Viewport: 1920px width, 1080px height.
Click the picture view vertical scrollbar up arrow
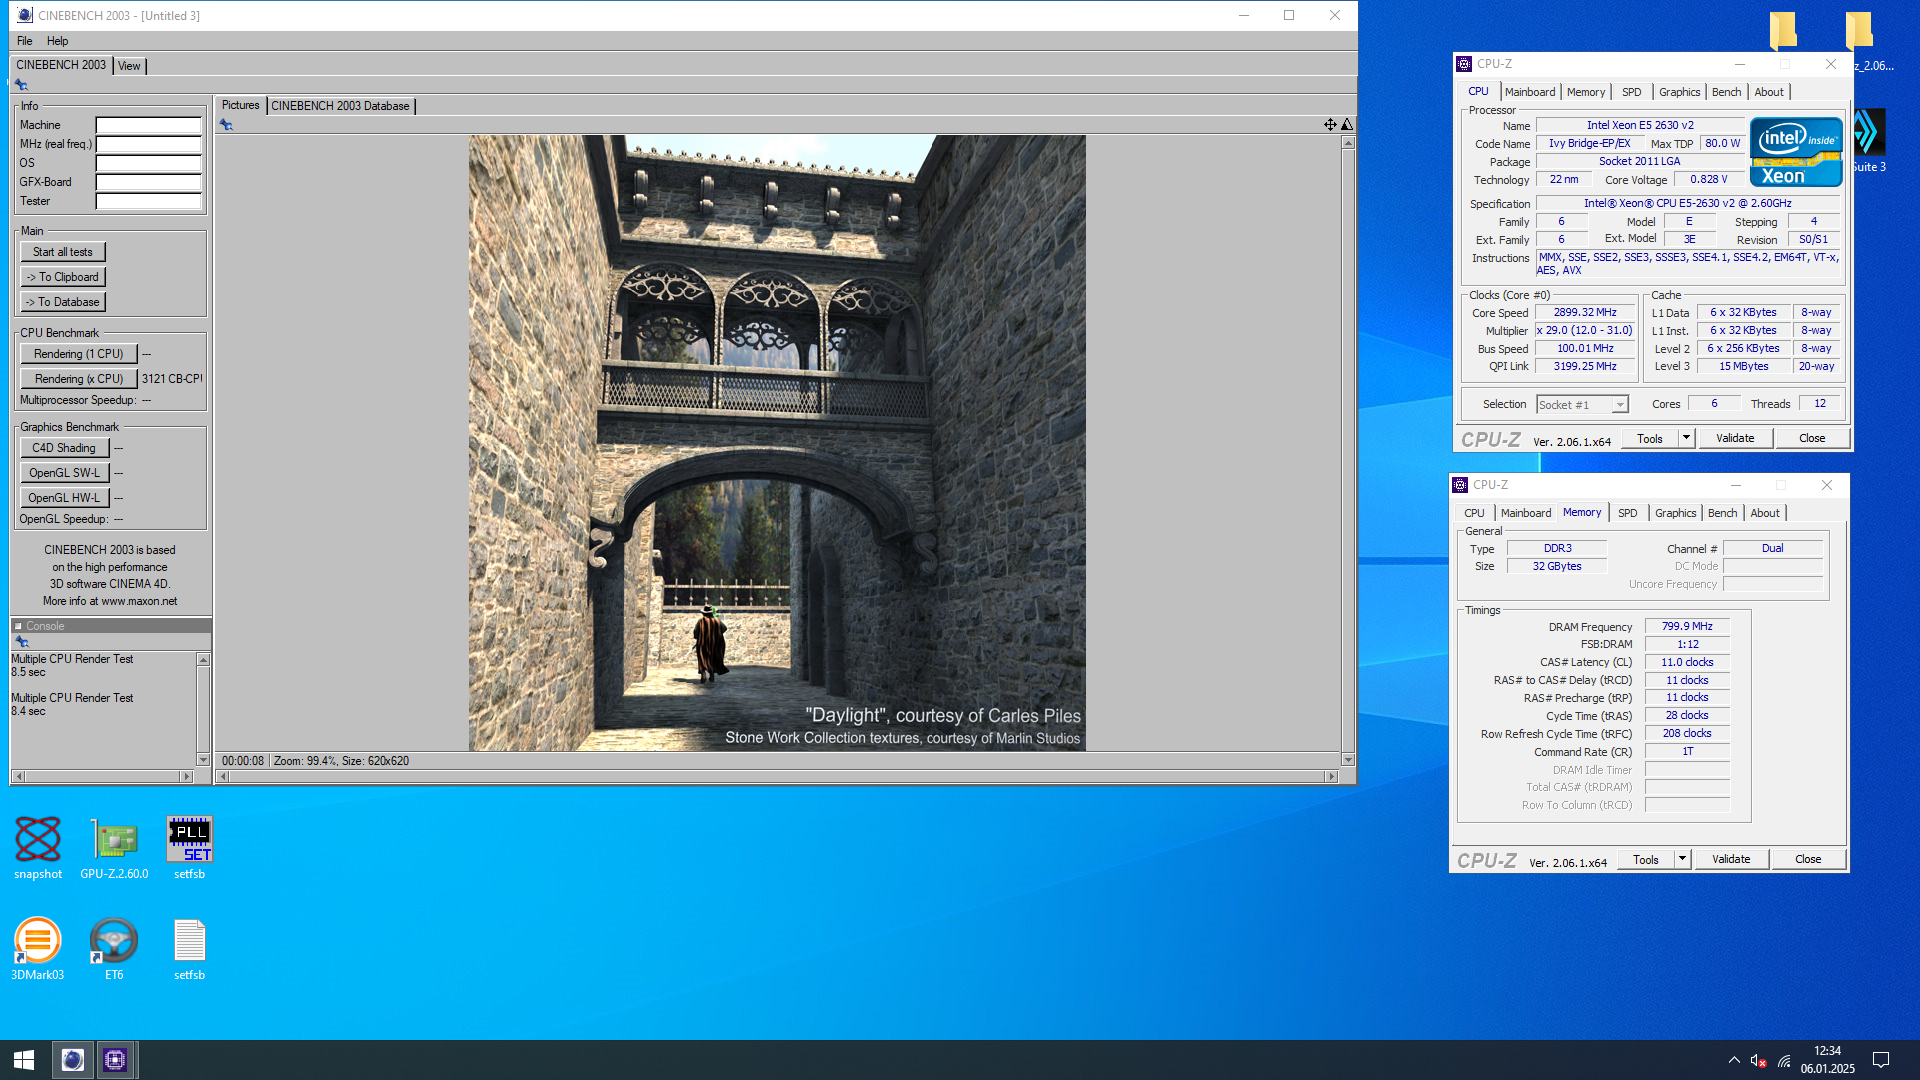tap(1348, 143)
